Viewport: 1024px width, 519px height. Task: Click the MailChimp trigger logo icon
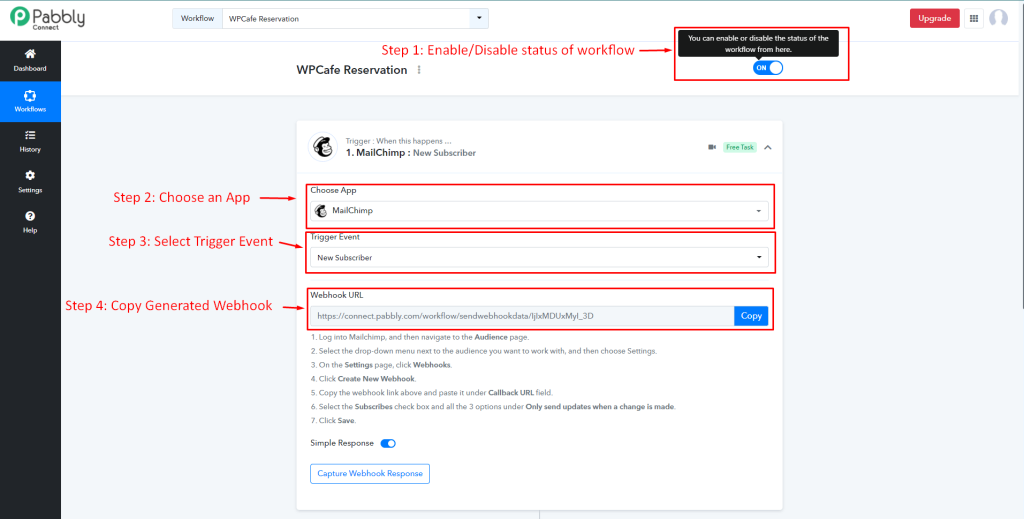(323, 147)
